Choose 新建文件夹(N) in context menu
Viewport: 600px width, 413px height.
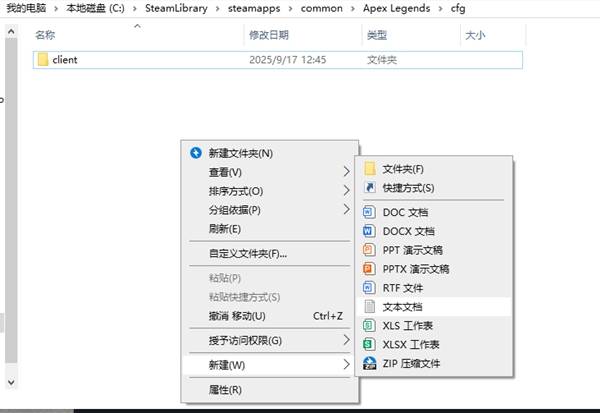pyautogui.click(x=270, y=153)
